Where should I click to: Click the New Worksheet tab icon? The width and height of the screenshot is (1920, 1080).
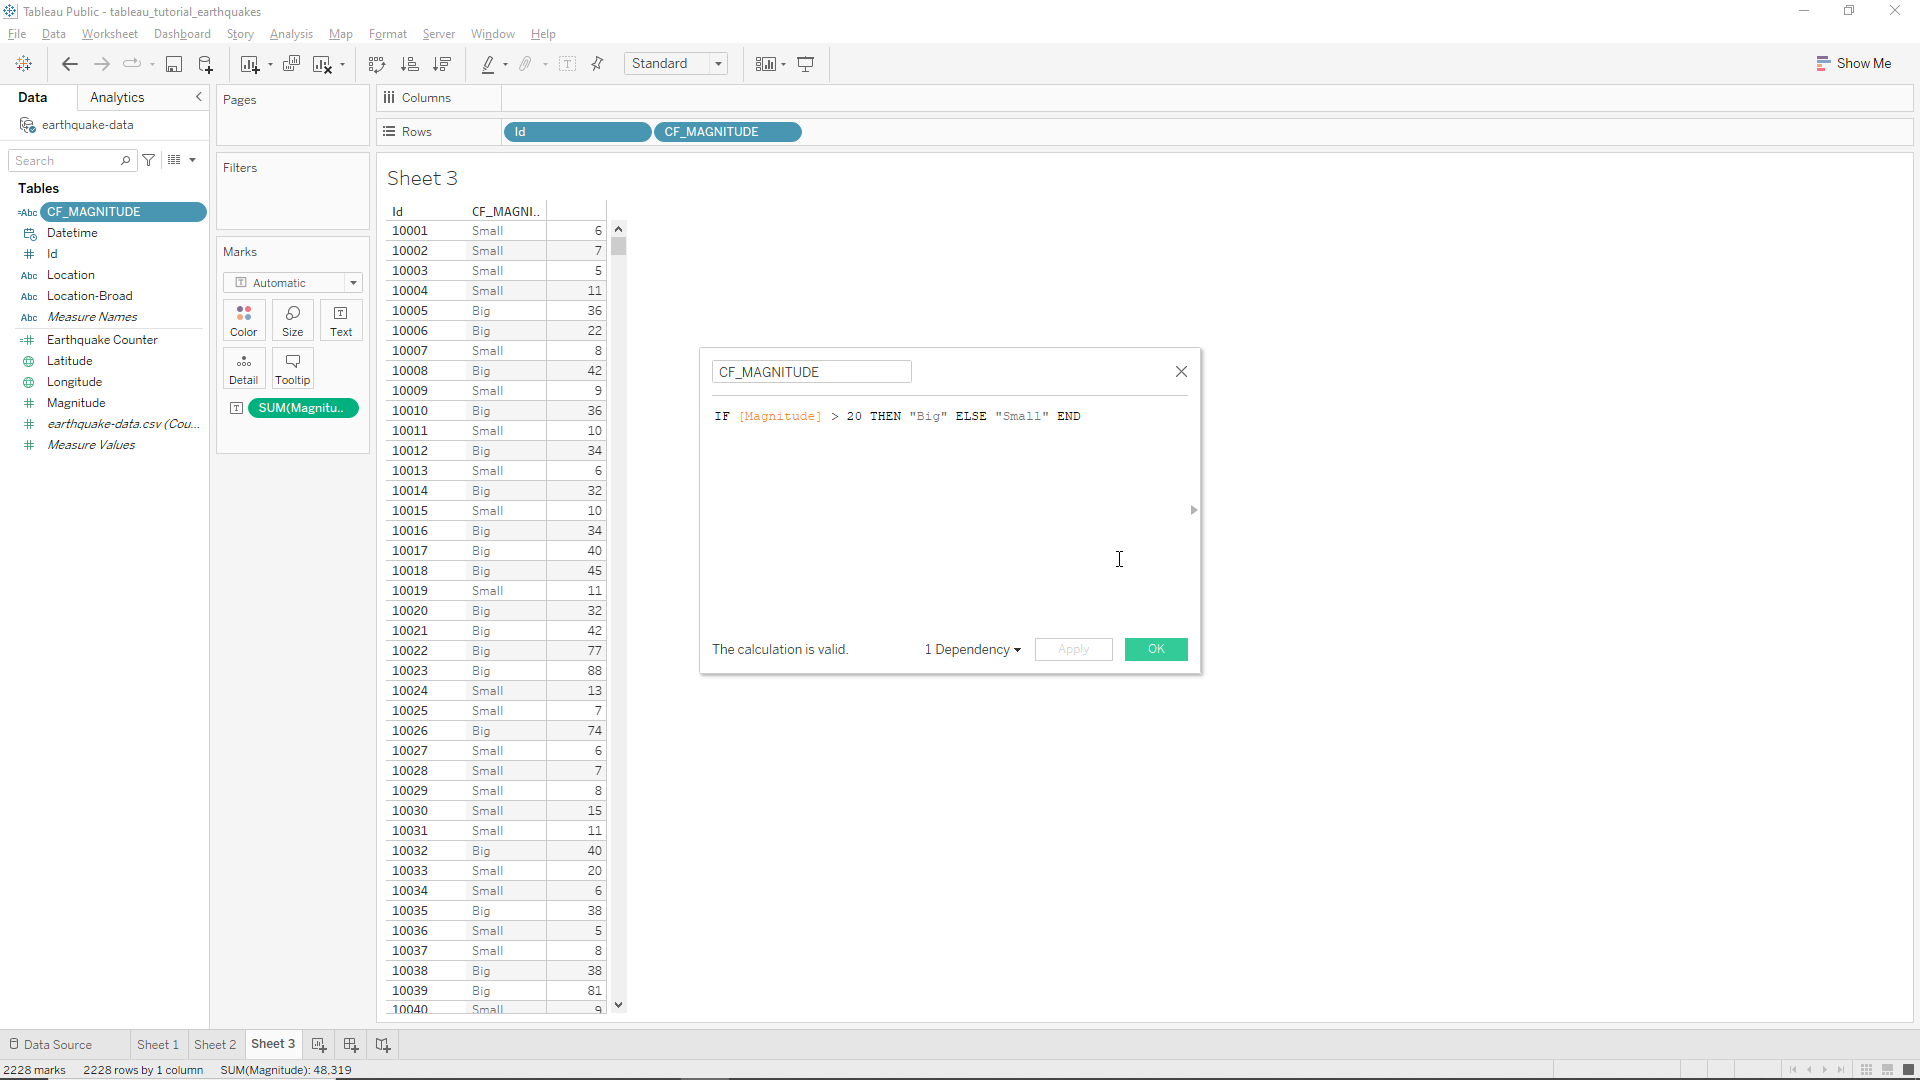319,1044
